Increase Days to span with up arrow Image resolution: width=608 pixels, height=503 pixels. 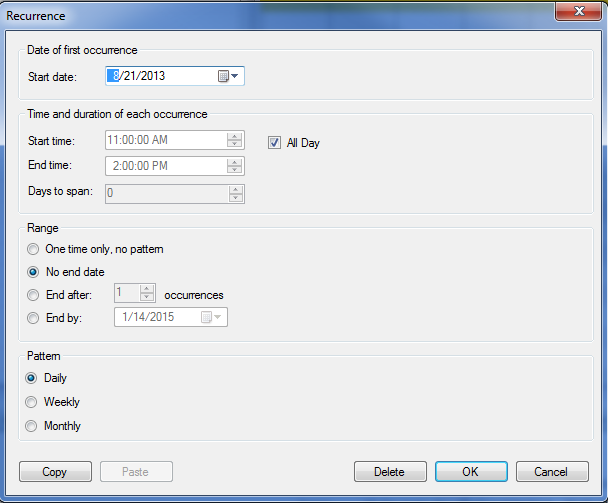click(236, 190)
